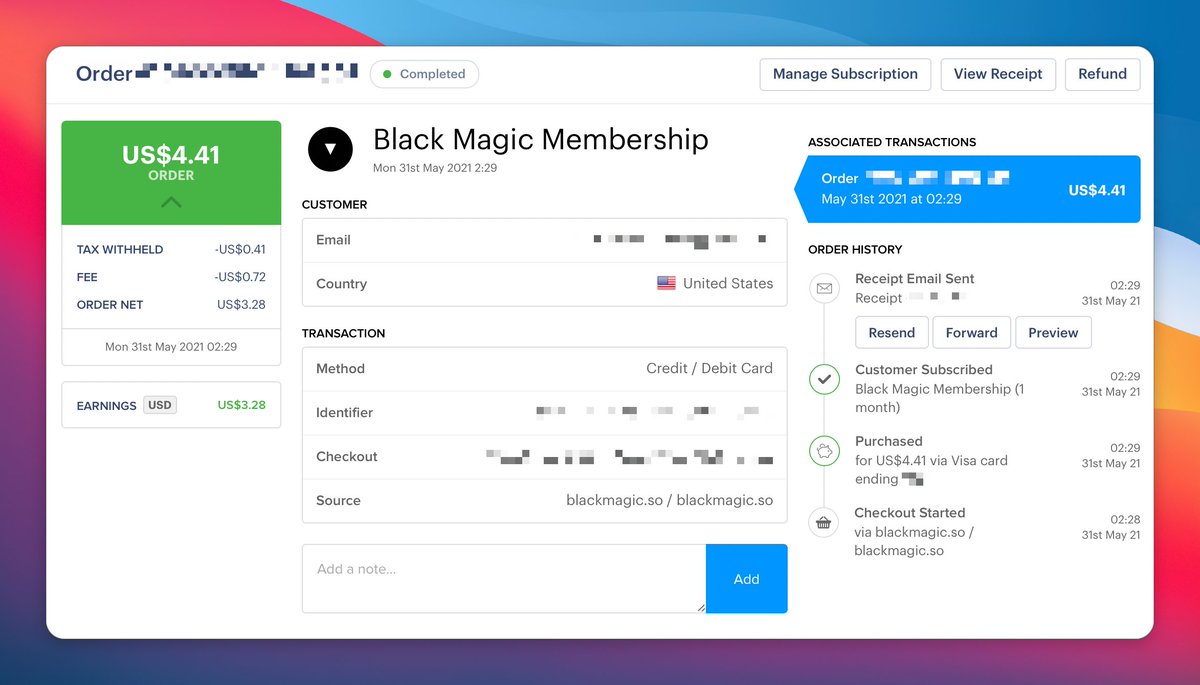Click the FEE amount -US$0.72

[240, 277]
